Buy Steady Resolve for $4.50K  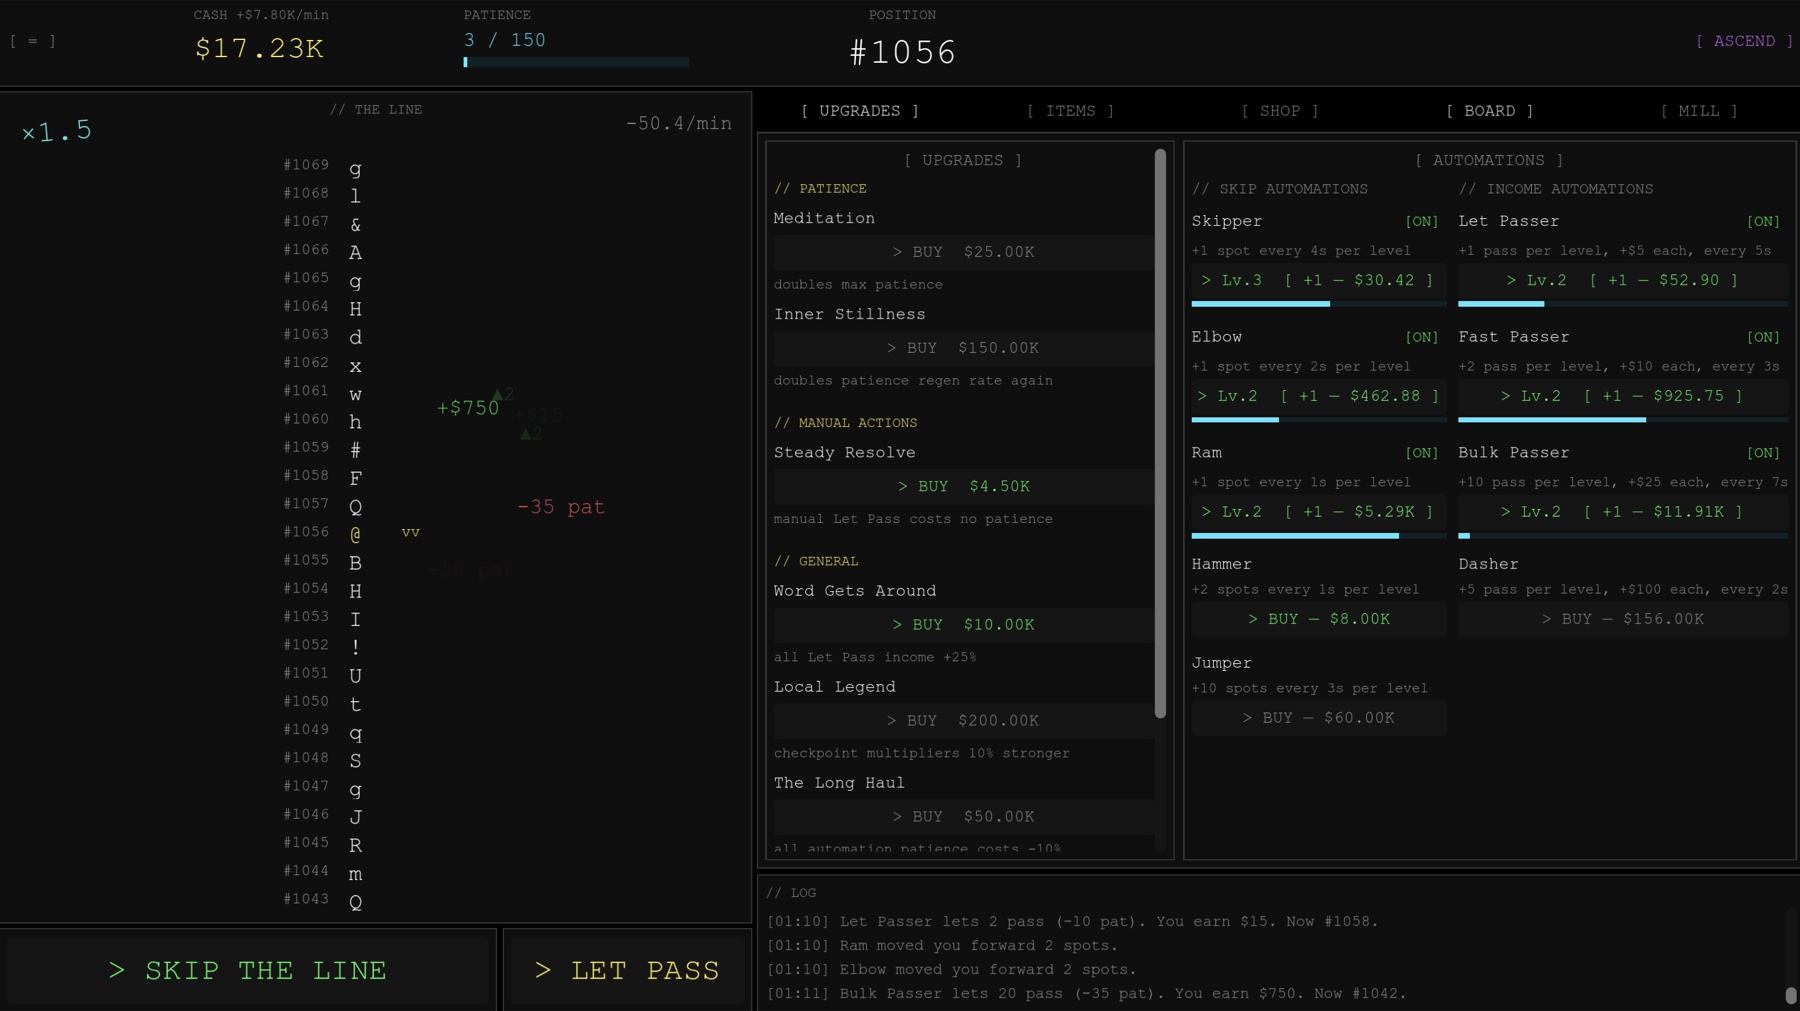(963, 486)
